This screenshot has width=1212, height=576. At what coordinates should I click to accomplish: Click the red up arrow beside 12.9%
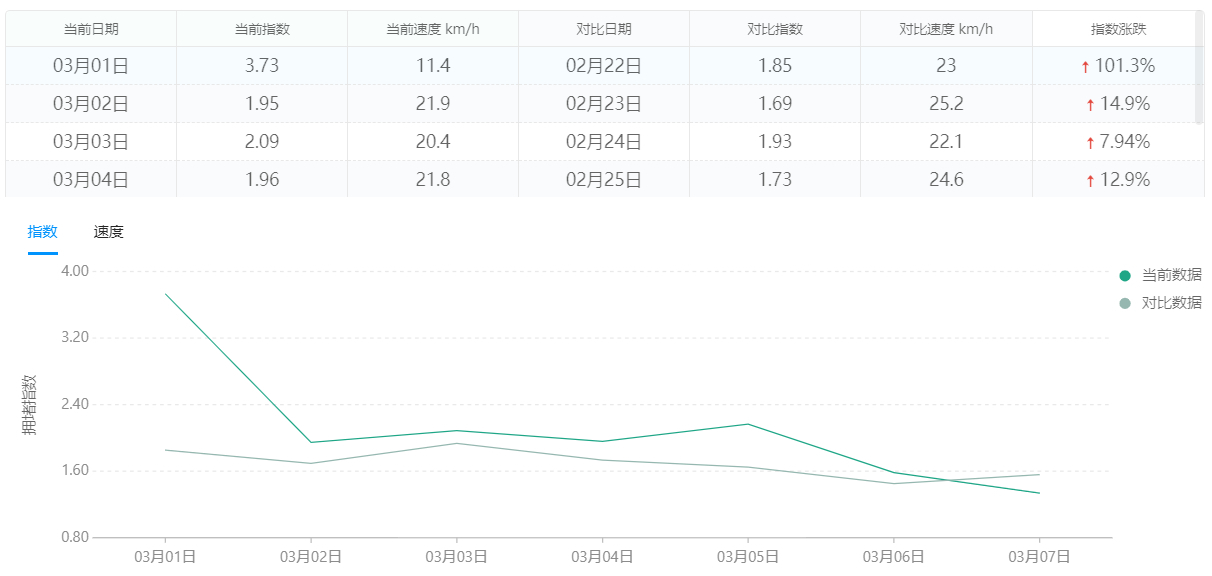(x=1090, y=181)
